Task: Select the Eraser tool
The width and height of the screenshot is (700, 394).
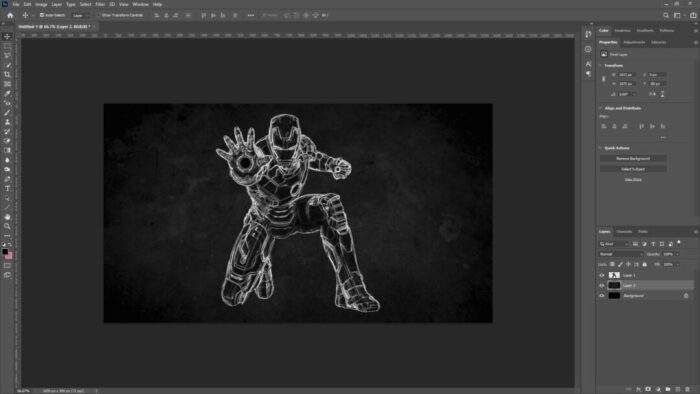Action: [x=7, y=141]
